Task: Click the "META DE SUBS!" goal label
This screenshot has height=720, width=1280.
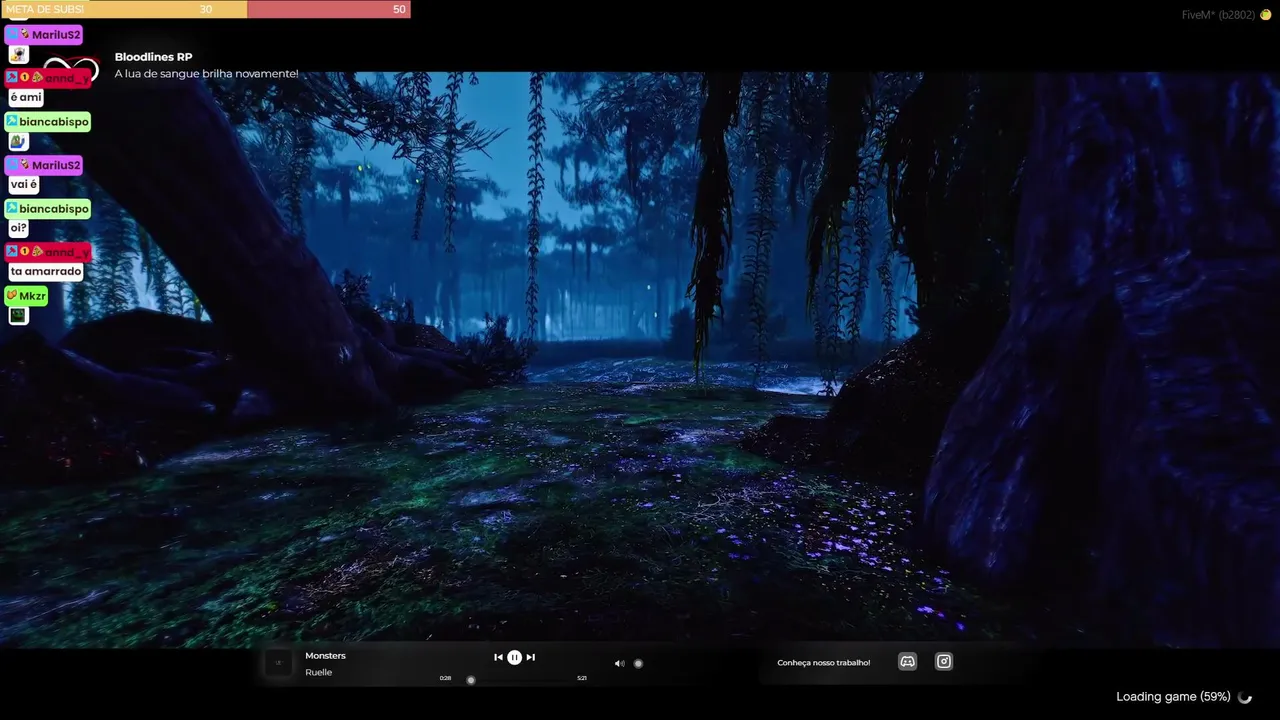Action: coord(45,9)
